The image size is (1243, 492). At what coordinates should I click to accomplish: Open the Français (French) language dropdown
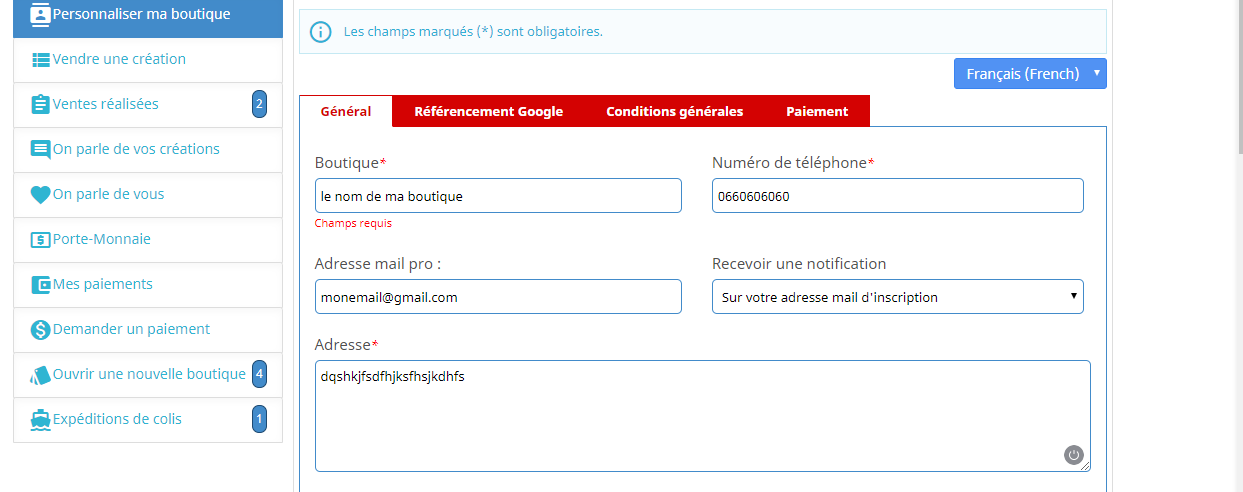[1030, 74]
